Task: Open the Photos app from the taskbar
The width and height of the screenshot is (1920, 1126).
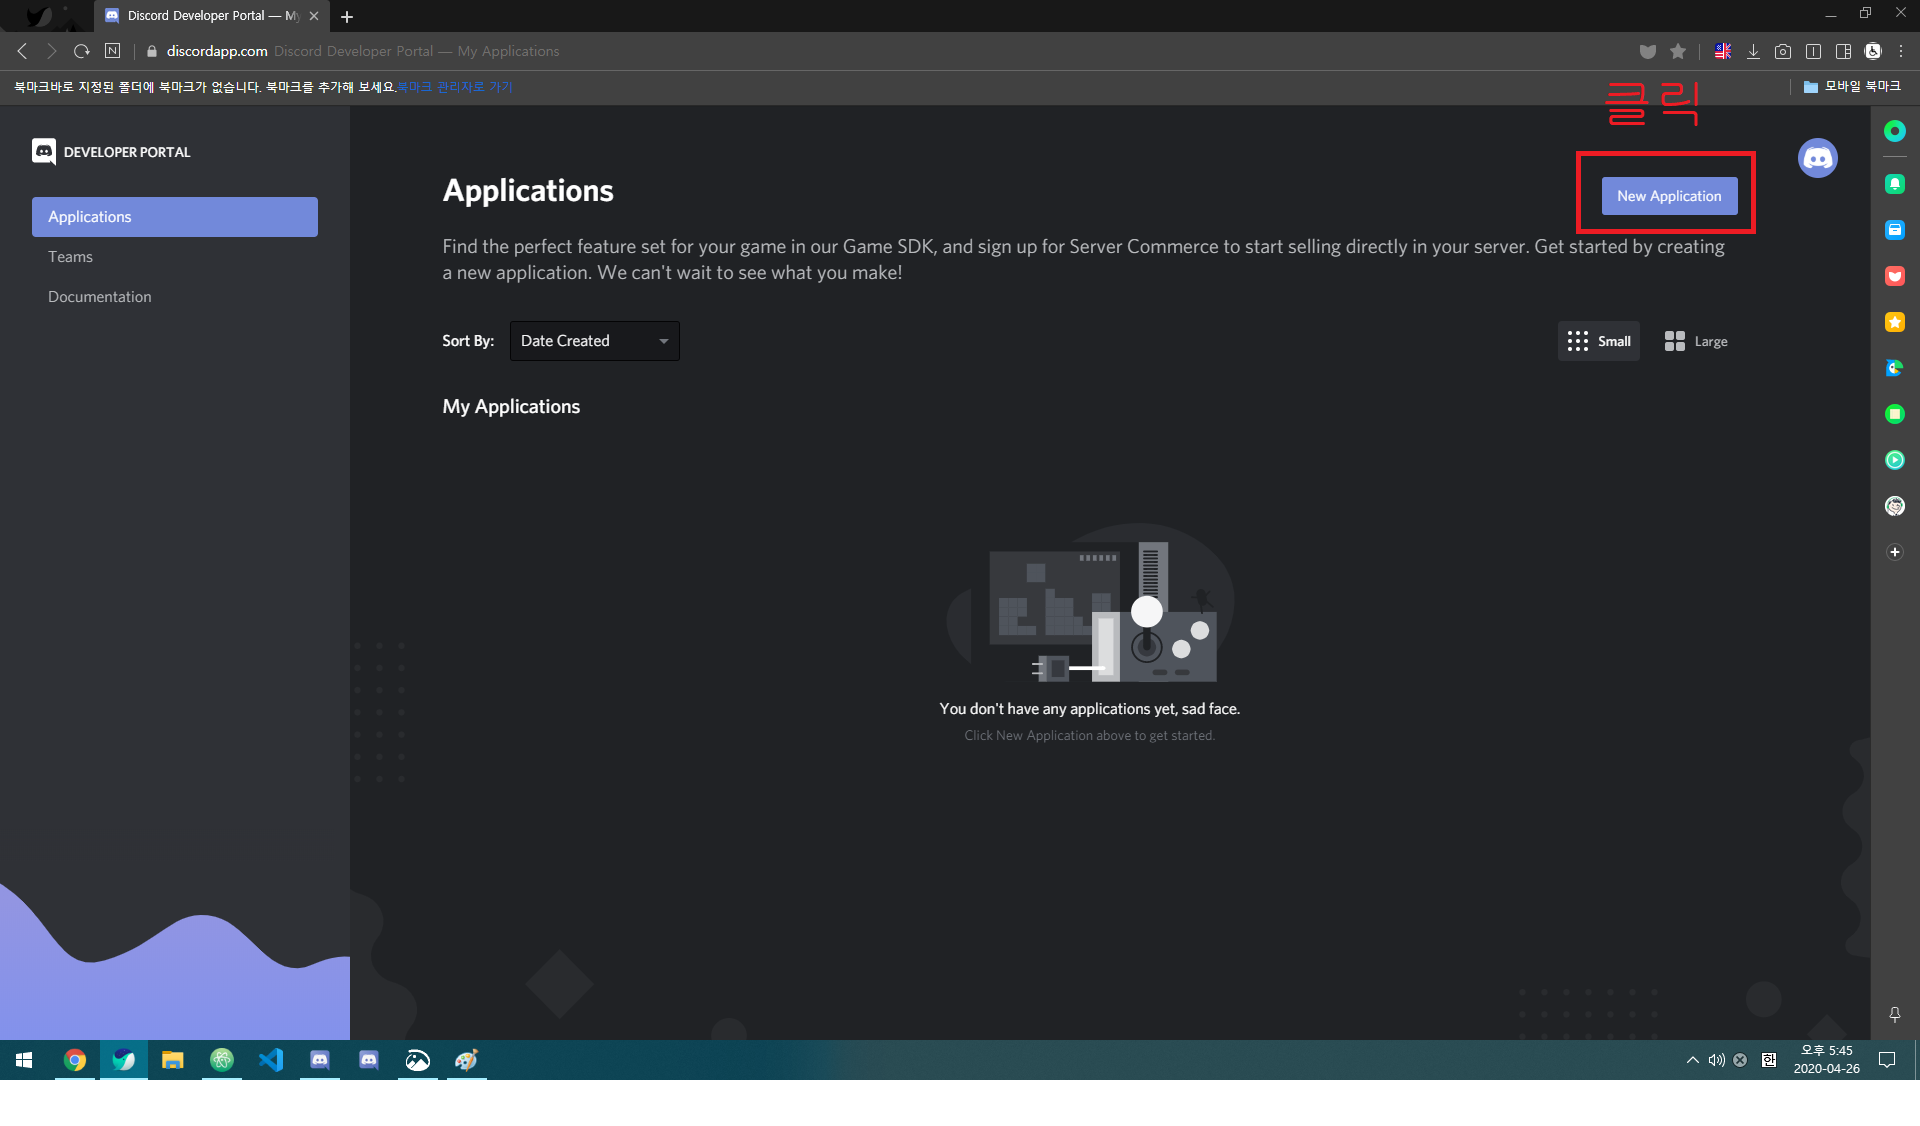Action: pyautogui.click(x=418, y=1060)
